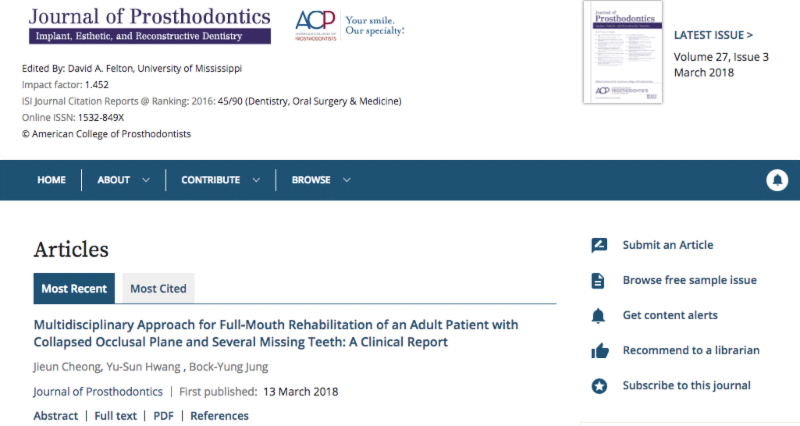Click the thumbs-up librarian recommendation icon
Image resolution: width=800 pixels, height=426 pixels.
point(599,350)
